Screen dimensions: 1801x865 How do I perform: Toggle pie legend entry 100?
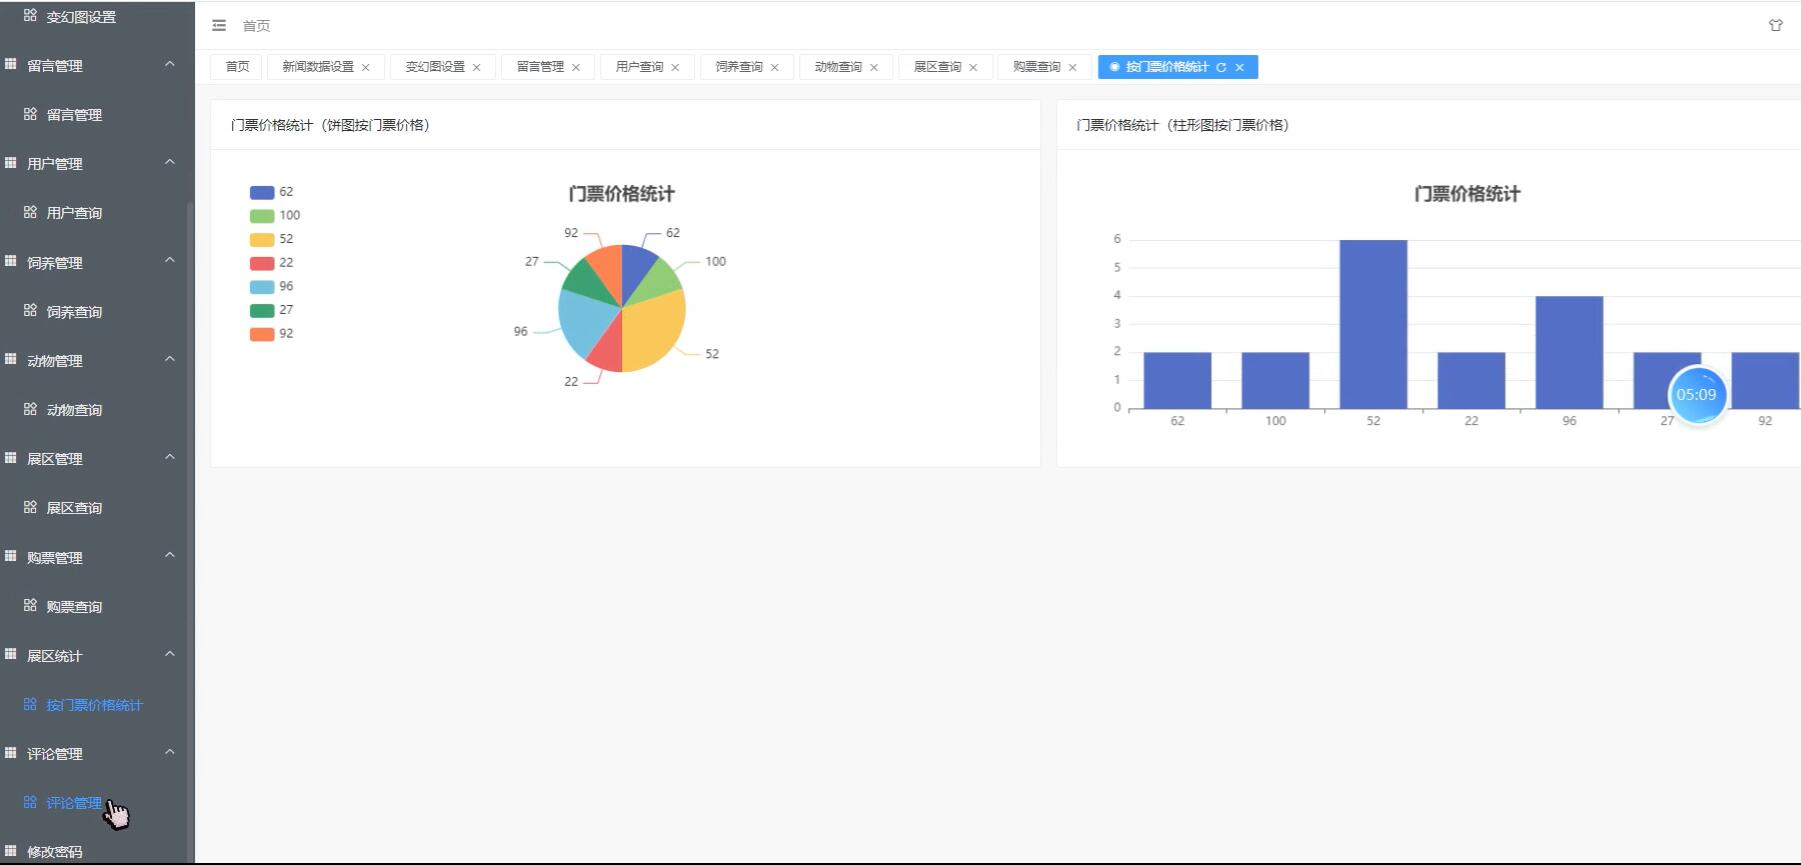pos(275,215)
